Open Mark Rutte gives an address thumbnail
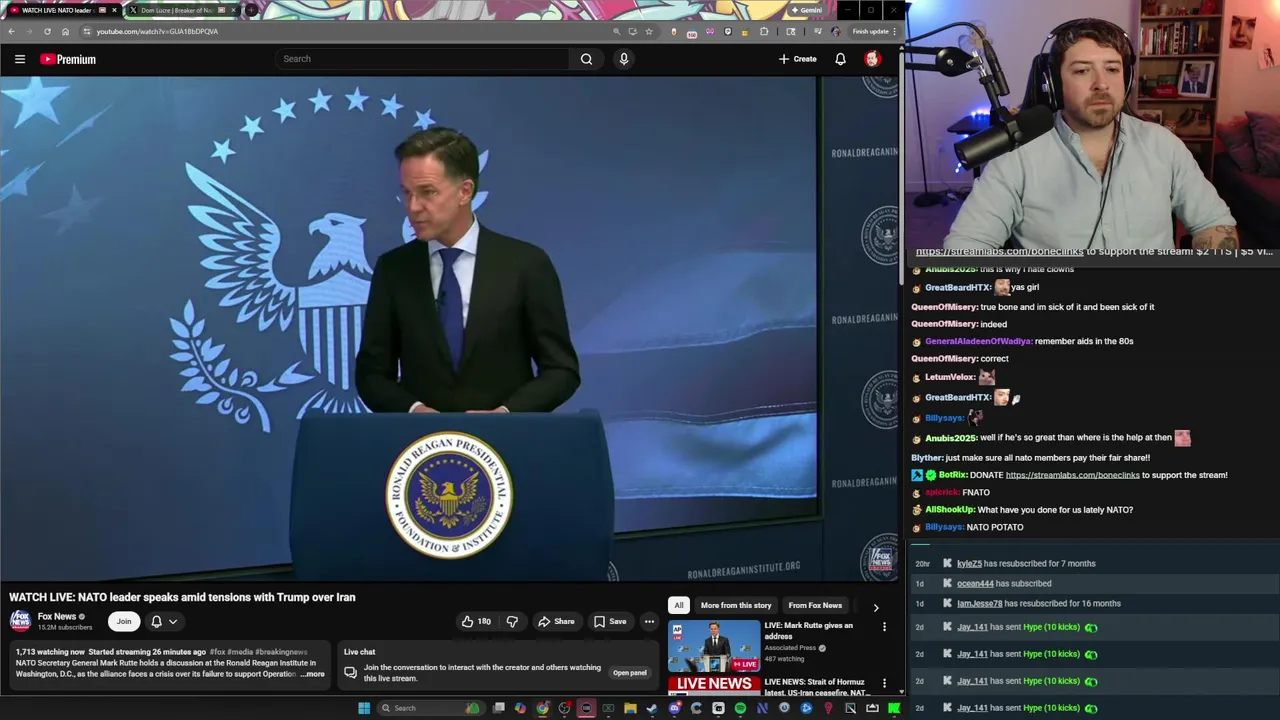1280x720 pixels. [x=714, y=646]
